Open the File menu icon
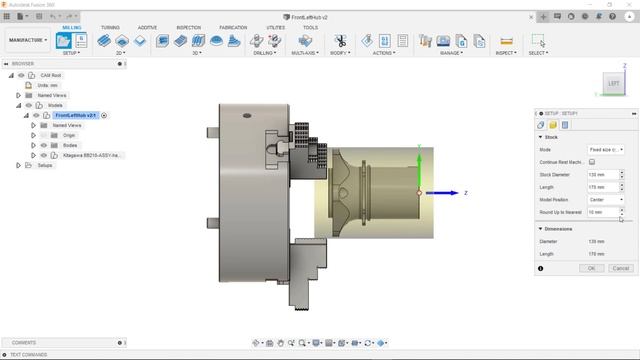Image resolution: width=640 pixels, height=360 pixels. (x=22, y=16)
